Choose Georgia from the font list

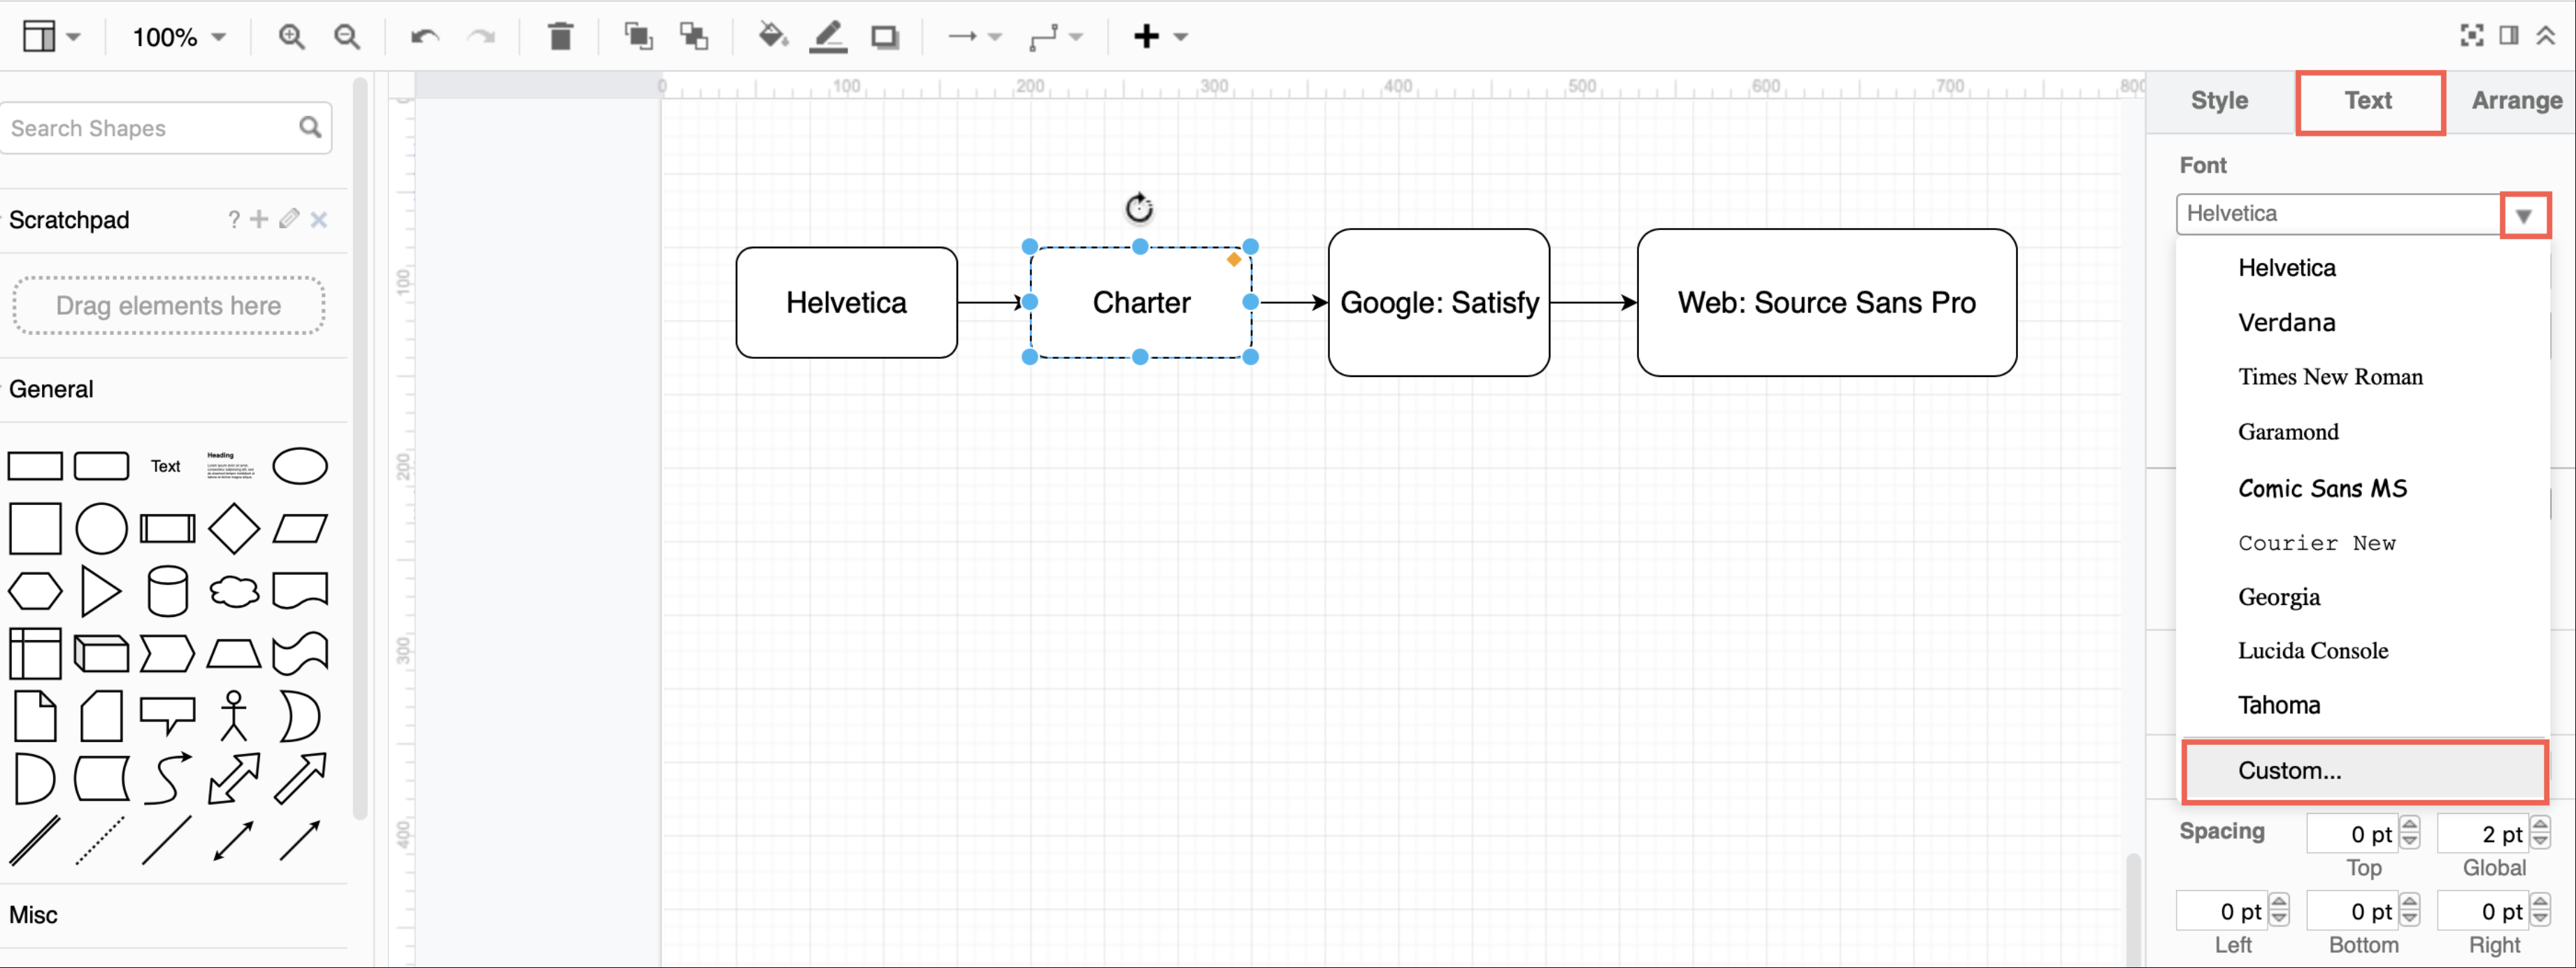(2364, 597)
